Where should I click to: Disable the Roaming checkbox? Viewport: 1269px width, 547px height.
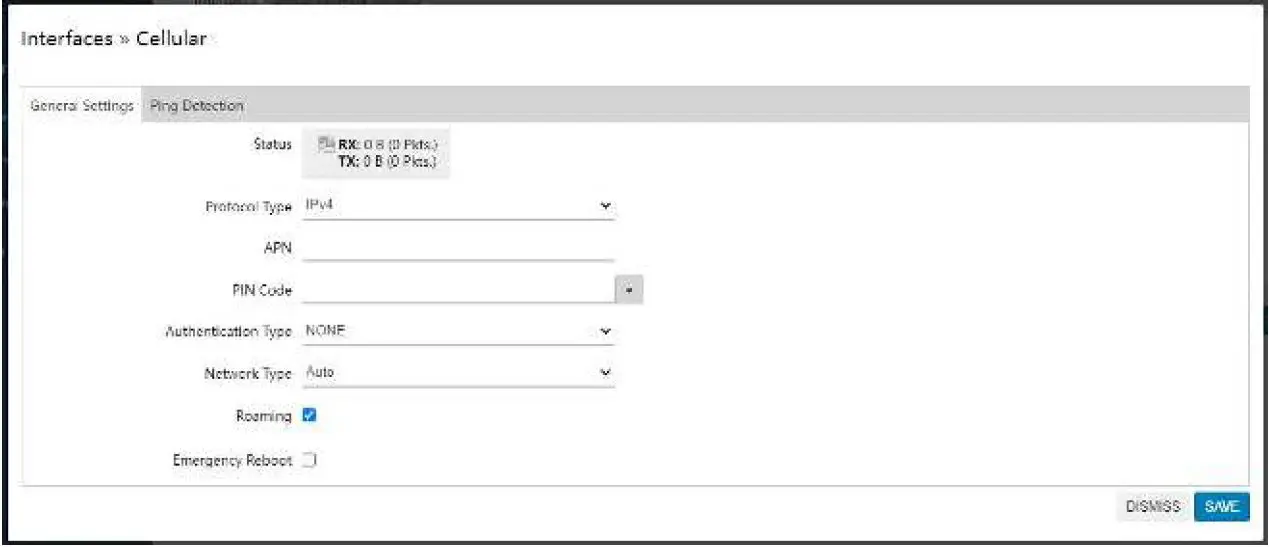(x=310, y=416)
